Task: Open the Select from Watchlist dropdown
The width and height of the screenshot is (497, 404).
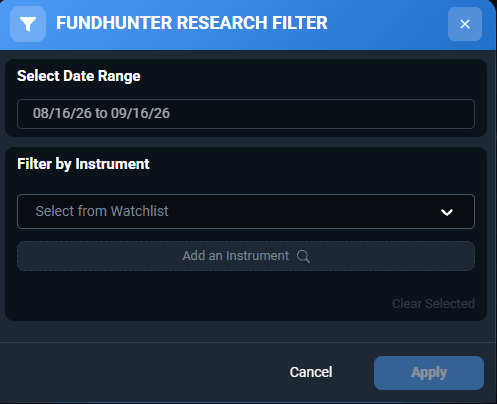Action: point(246,211)
